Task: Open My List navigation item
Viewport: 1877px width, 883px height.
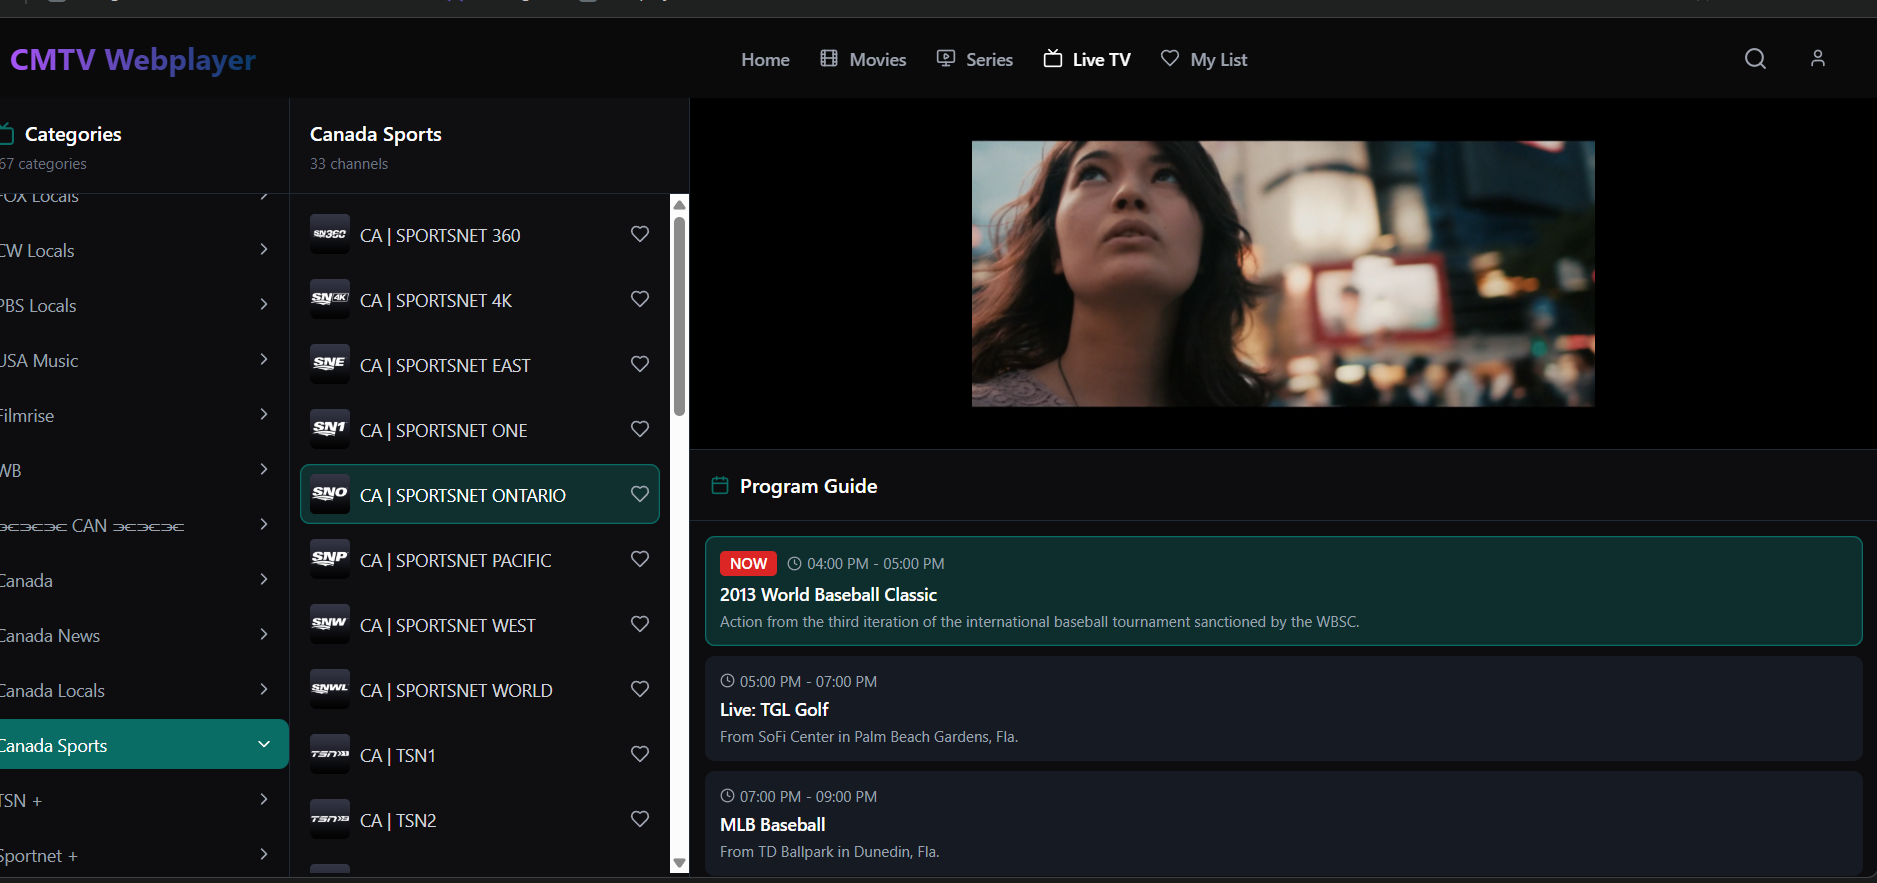Action: [1204, 60]
